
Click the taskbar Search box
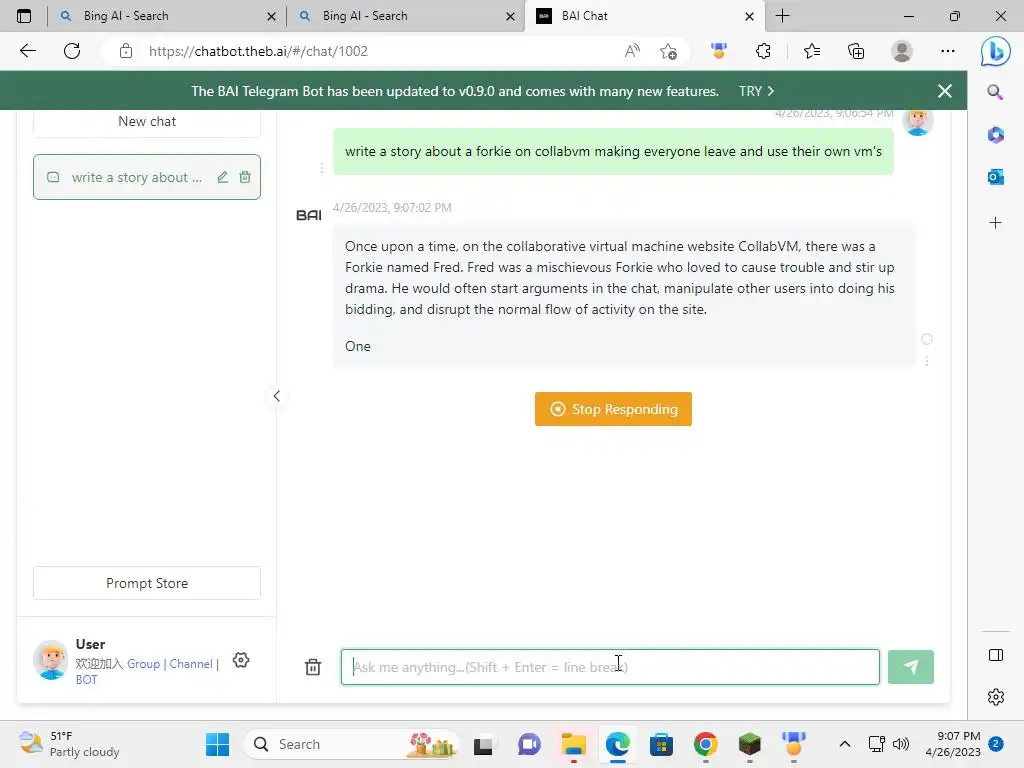[x=351, y=744]
